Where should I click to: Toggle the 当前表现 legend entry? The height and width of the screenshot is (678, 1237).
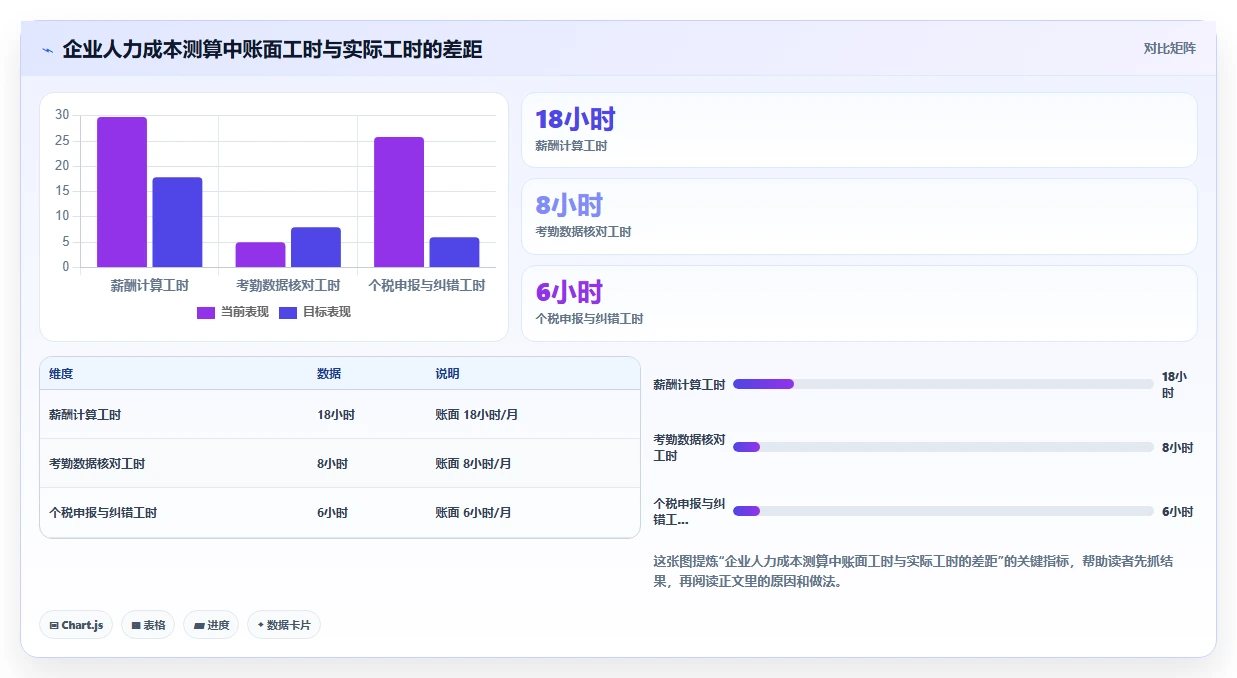(x=232, y=312)
